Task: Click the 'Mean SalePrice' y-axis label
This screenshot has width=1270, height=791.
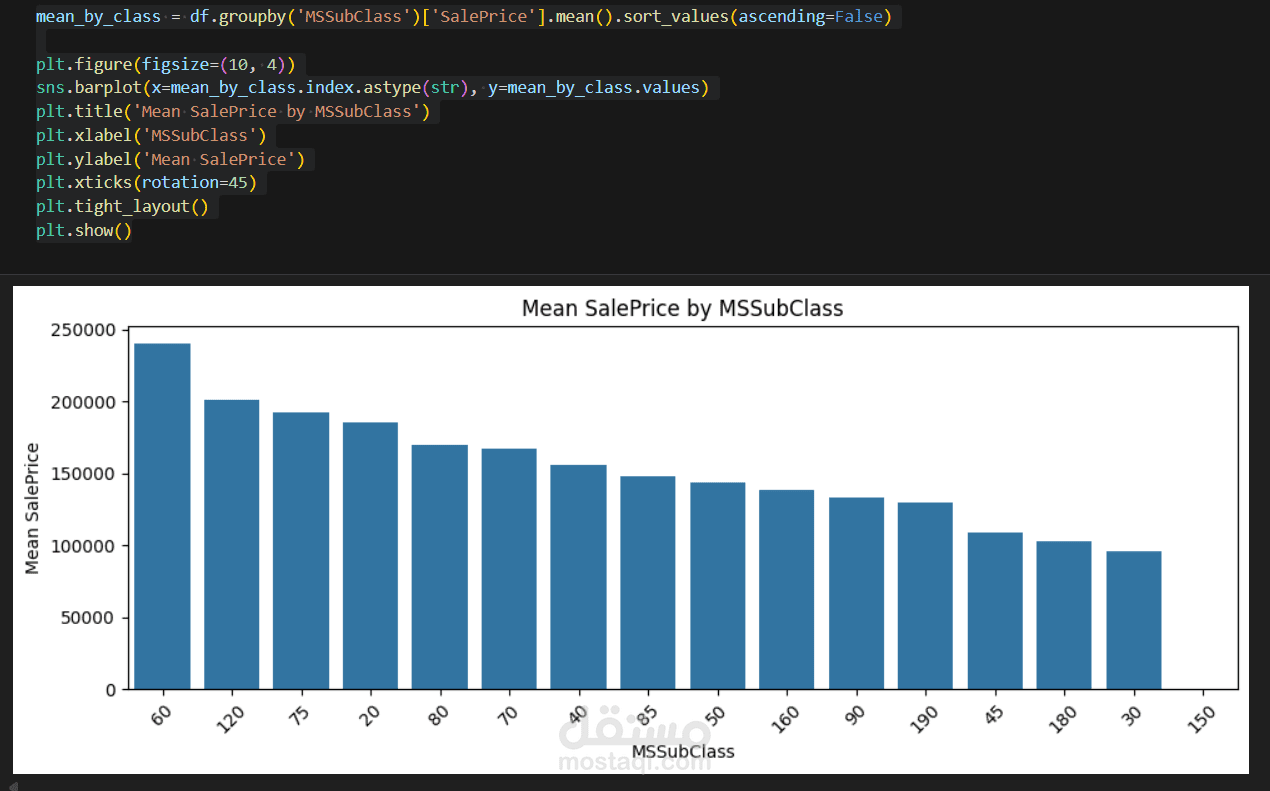Action: click(33, 508)
